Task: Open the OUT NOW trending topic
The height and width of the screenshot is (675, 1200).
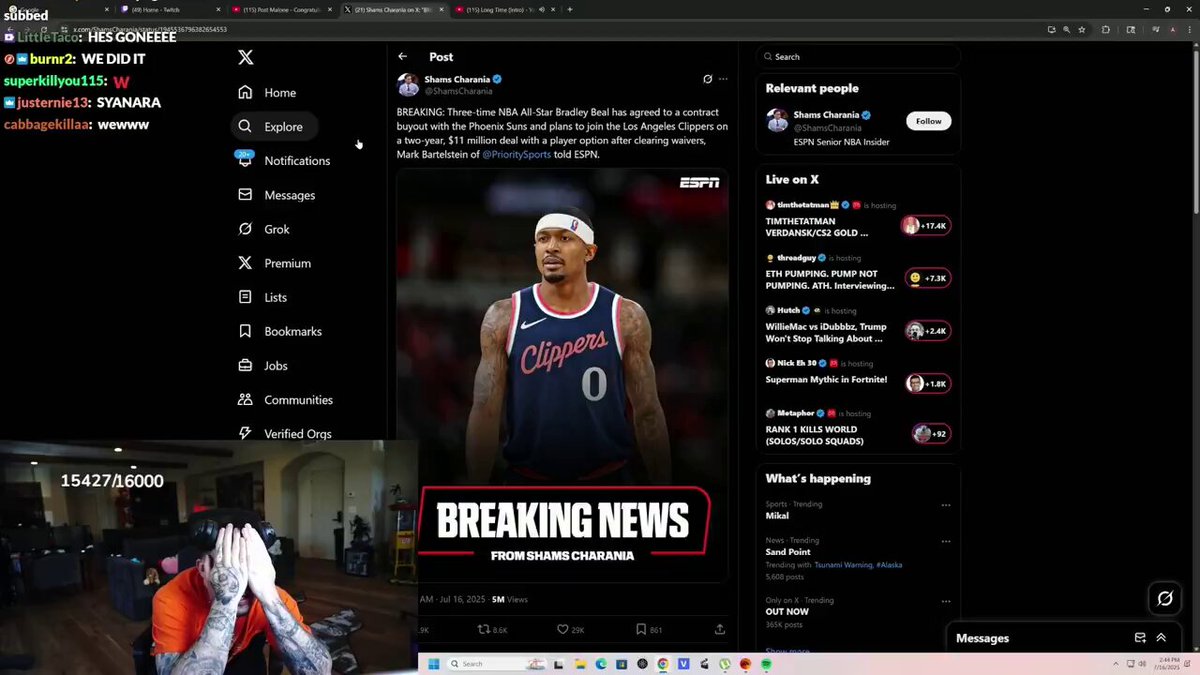Action: click(787, 612)
